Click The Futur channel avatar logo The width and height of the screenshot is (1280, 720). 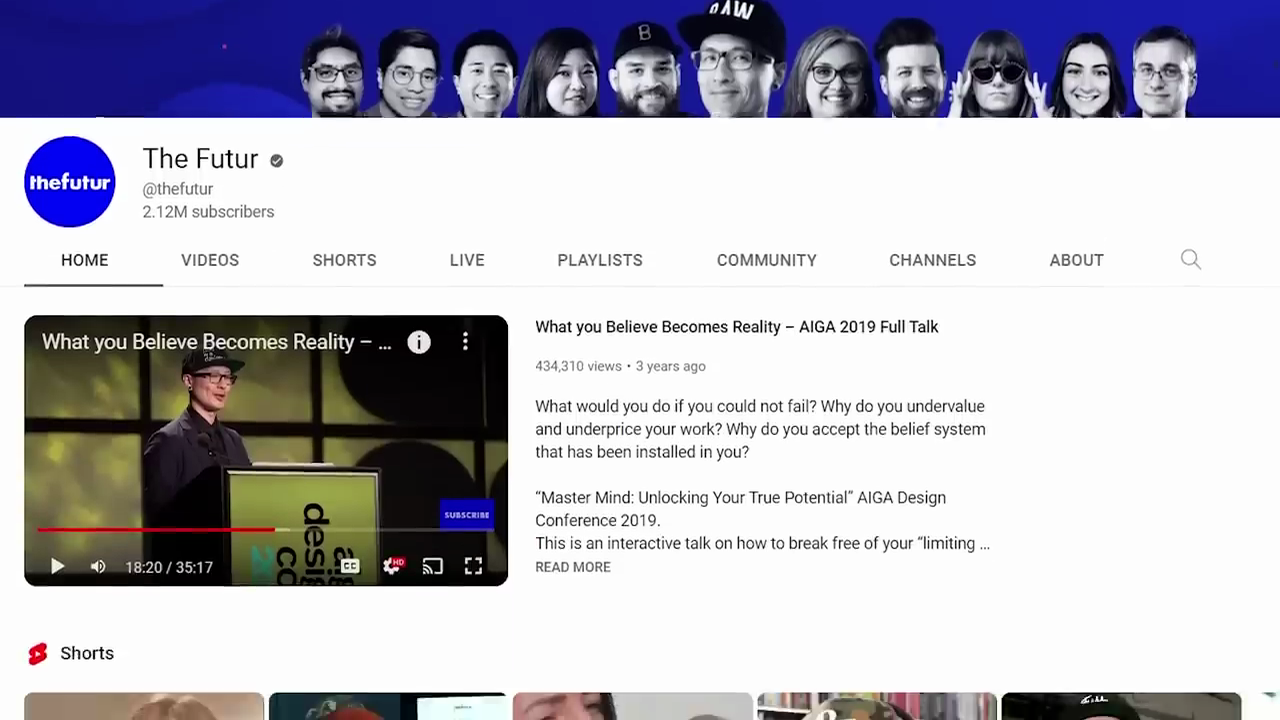click(x=70, y=182)
